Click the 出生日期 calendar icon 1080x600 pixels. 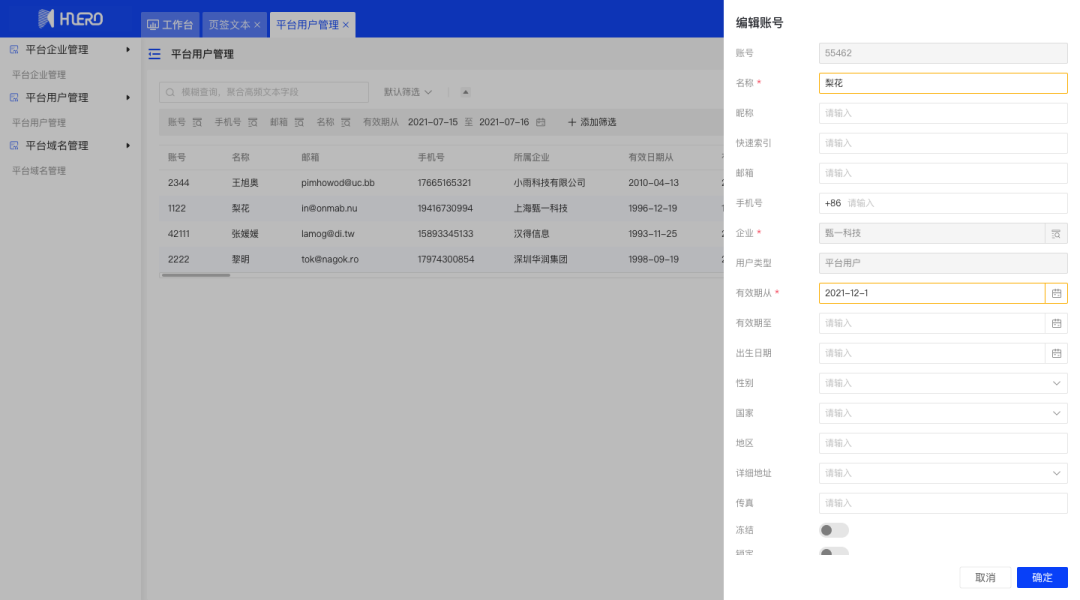point(1056,353)
